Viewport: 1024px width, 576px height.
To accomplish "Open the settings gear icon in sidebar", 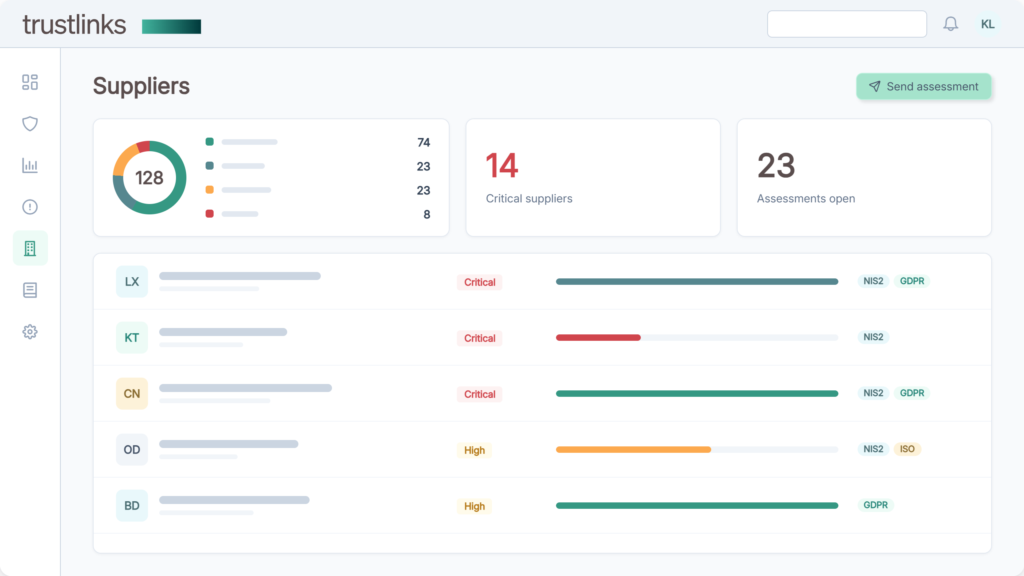I will 30,332.
